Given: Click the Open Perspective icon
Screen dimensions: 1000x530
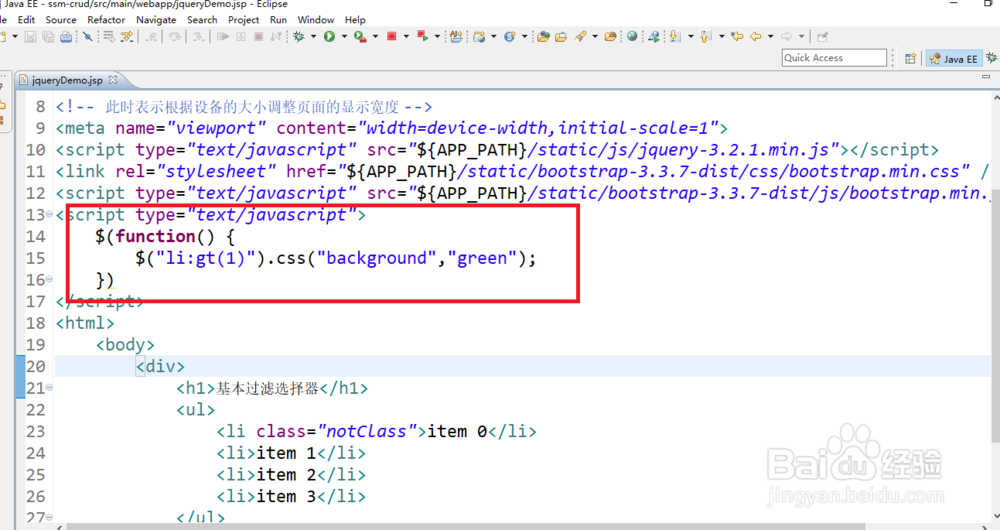Looking at the screenshot, I should [x=911, y=58].
